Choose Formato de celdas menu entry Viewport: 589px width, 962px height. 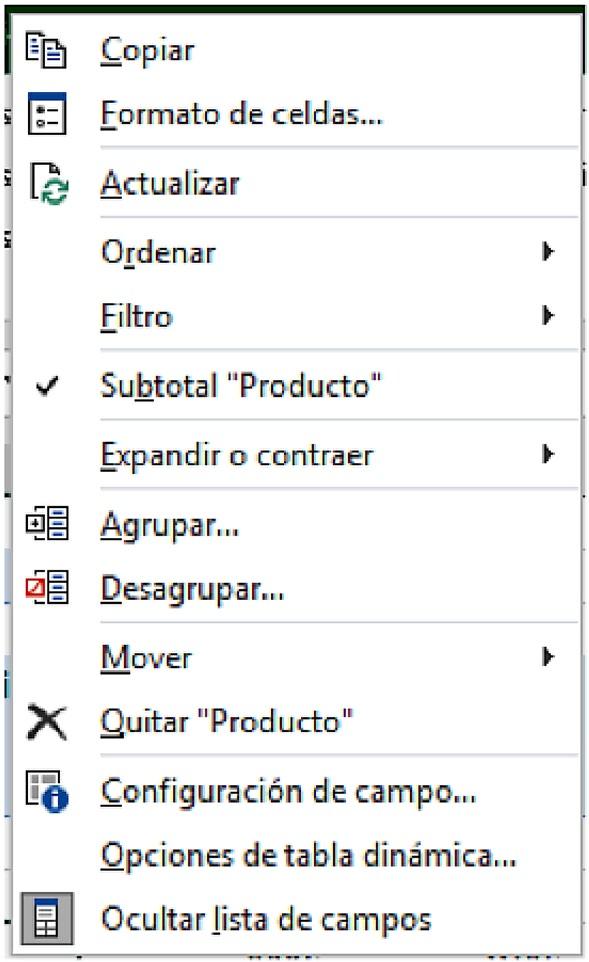click(x=242, y=115)
